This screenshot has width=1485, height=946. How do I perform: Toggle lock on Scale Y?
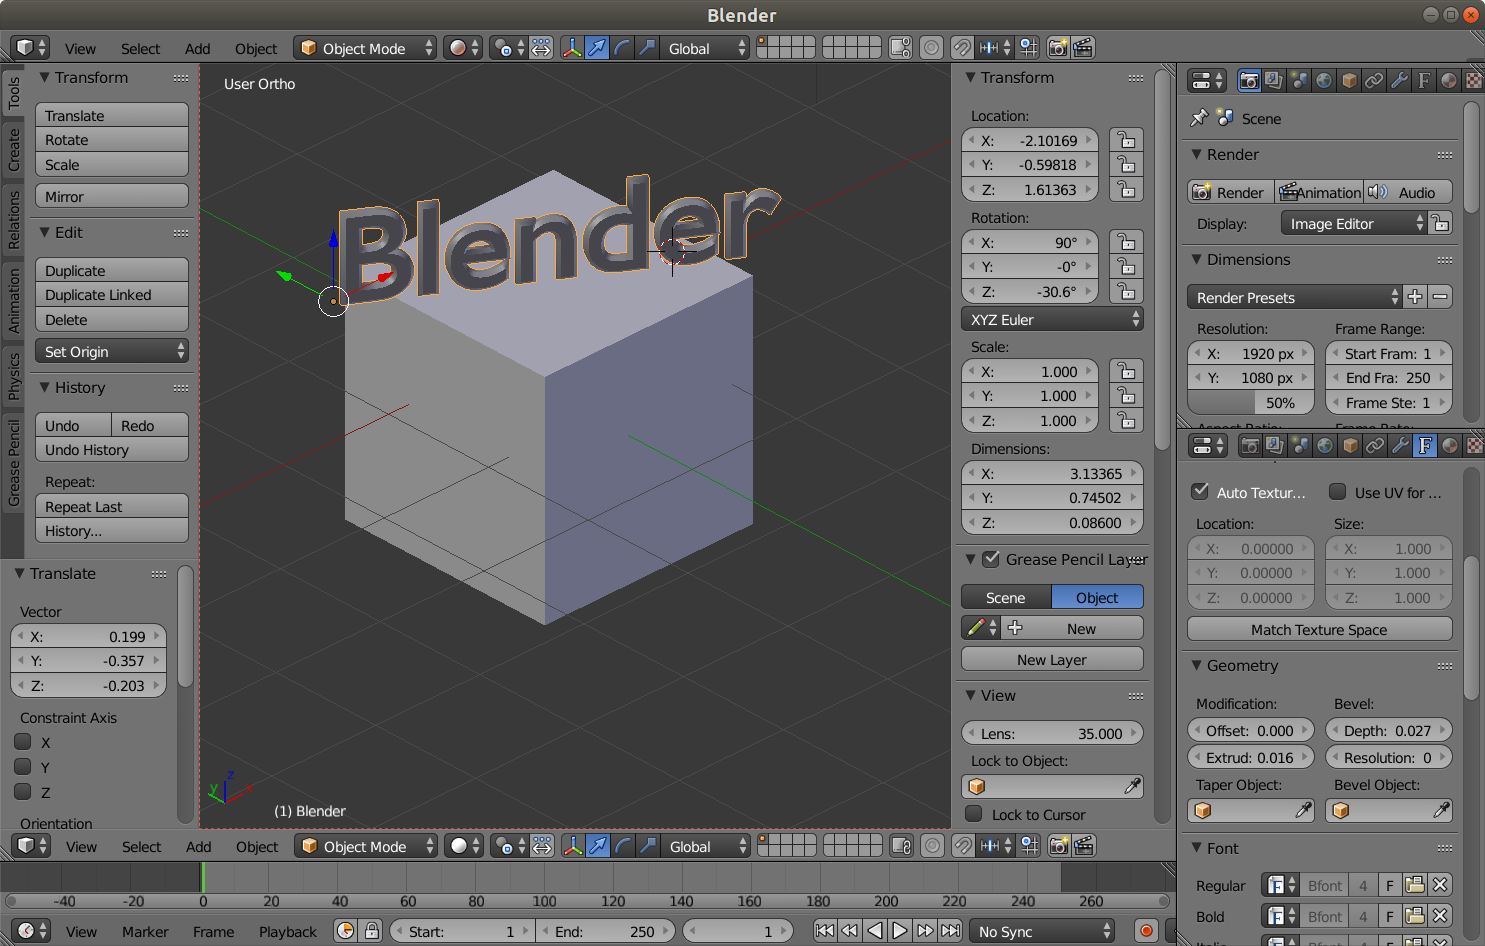tap(1126, 396)
